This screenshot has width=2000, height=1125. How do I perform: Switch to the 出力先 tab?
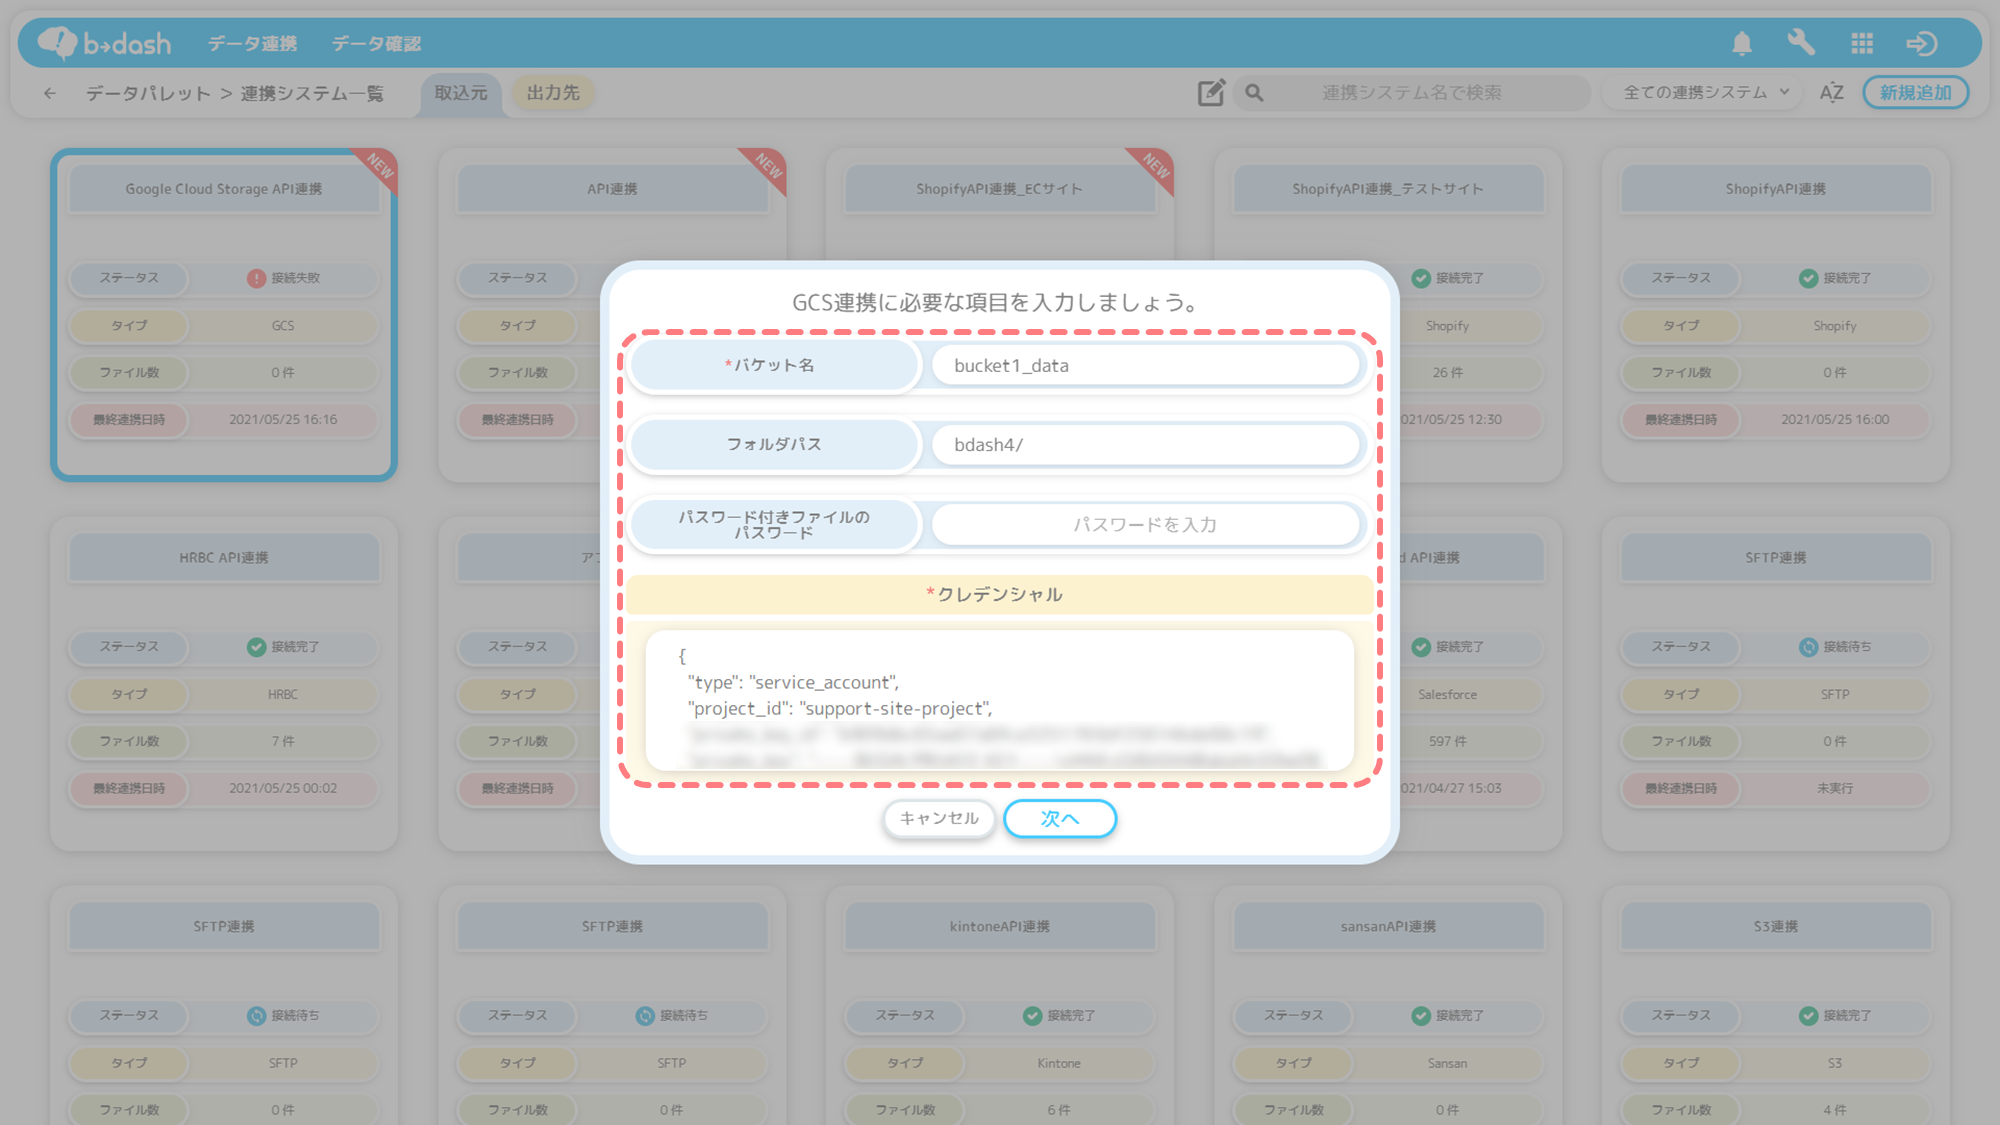pos(553,92)
